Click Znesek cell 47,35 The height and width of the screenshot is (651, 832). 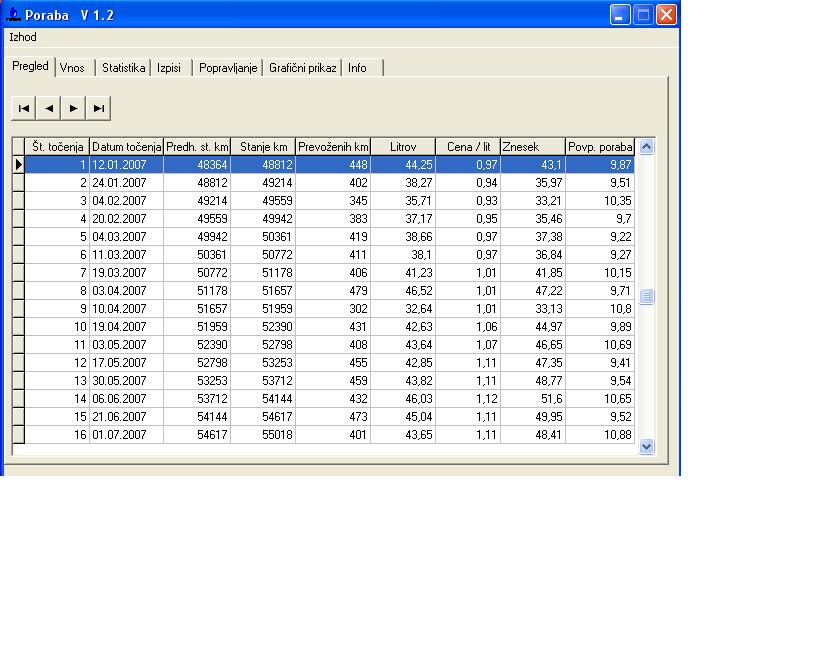(x=533, y=363)
